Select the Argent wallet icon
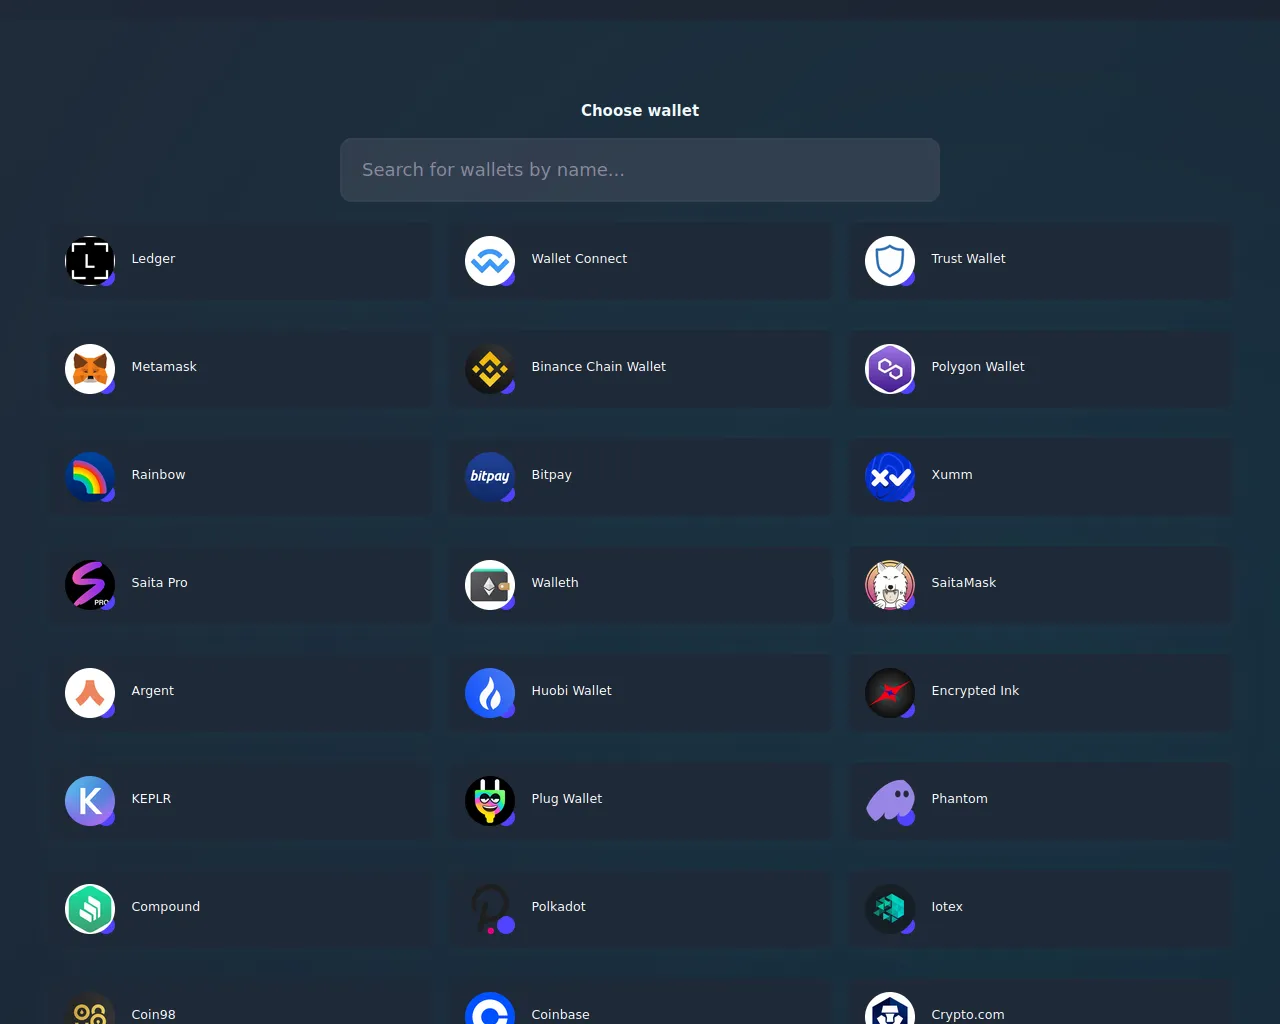The image size is (1280, 1024). pyautogui.click(x=90, y=693)
